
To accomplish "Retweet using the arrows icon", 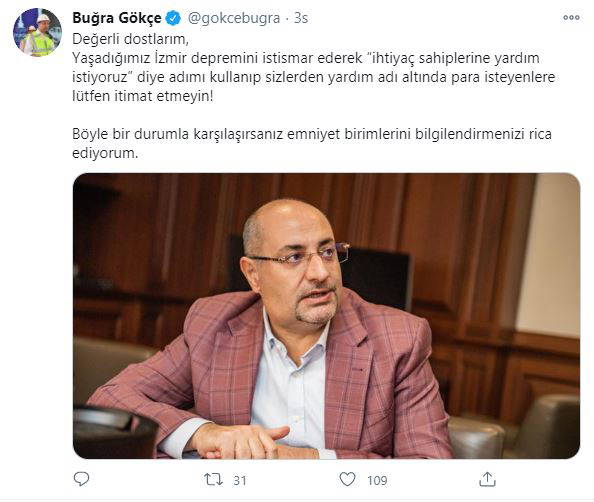I will (213, 480).
